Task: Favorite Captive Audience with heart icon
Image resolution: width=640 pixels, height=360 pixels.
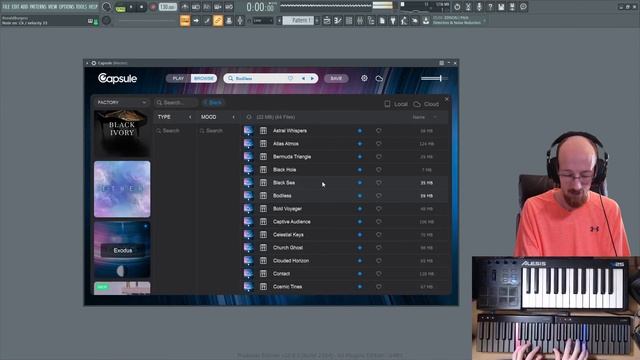Action: 379,222
